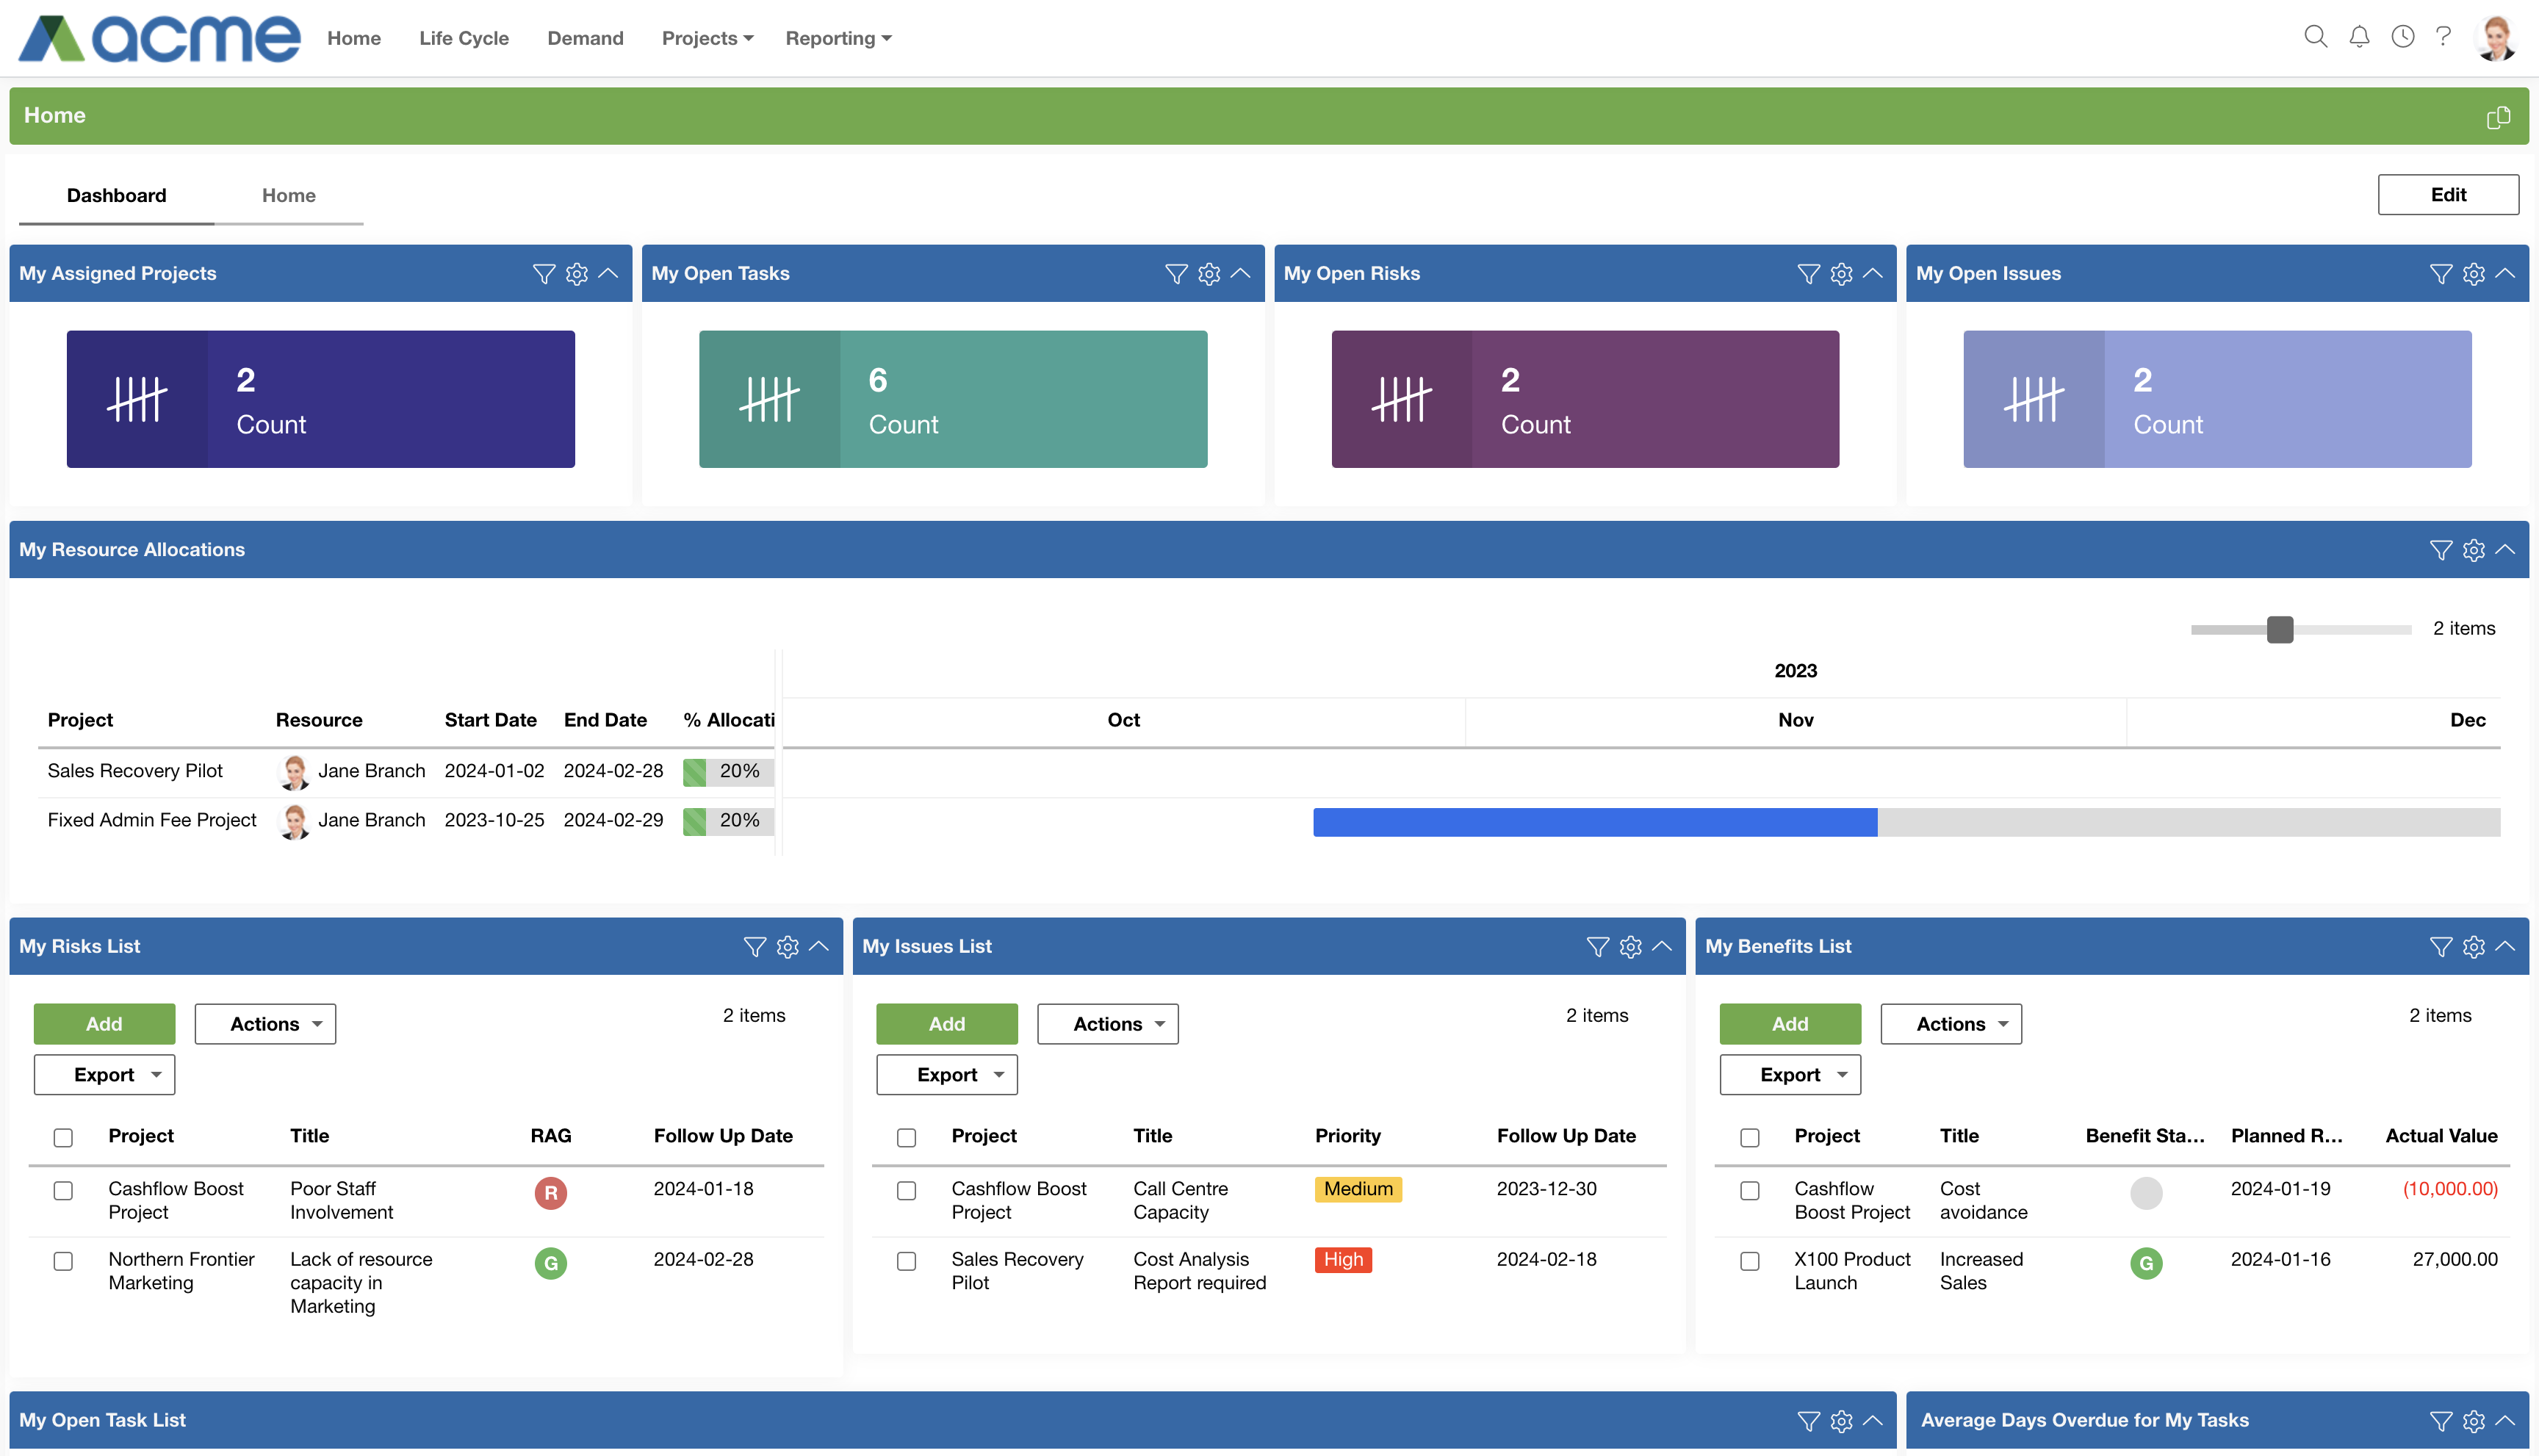Click the copy icon in the Home banner
The height and width of the screenshot is (1456, 2539).
coord(2498,117)
